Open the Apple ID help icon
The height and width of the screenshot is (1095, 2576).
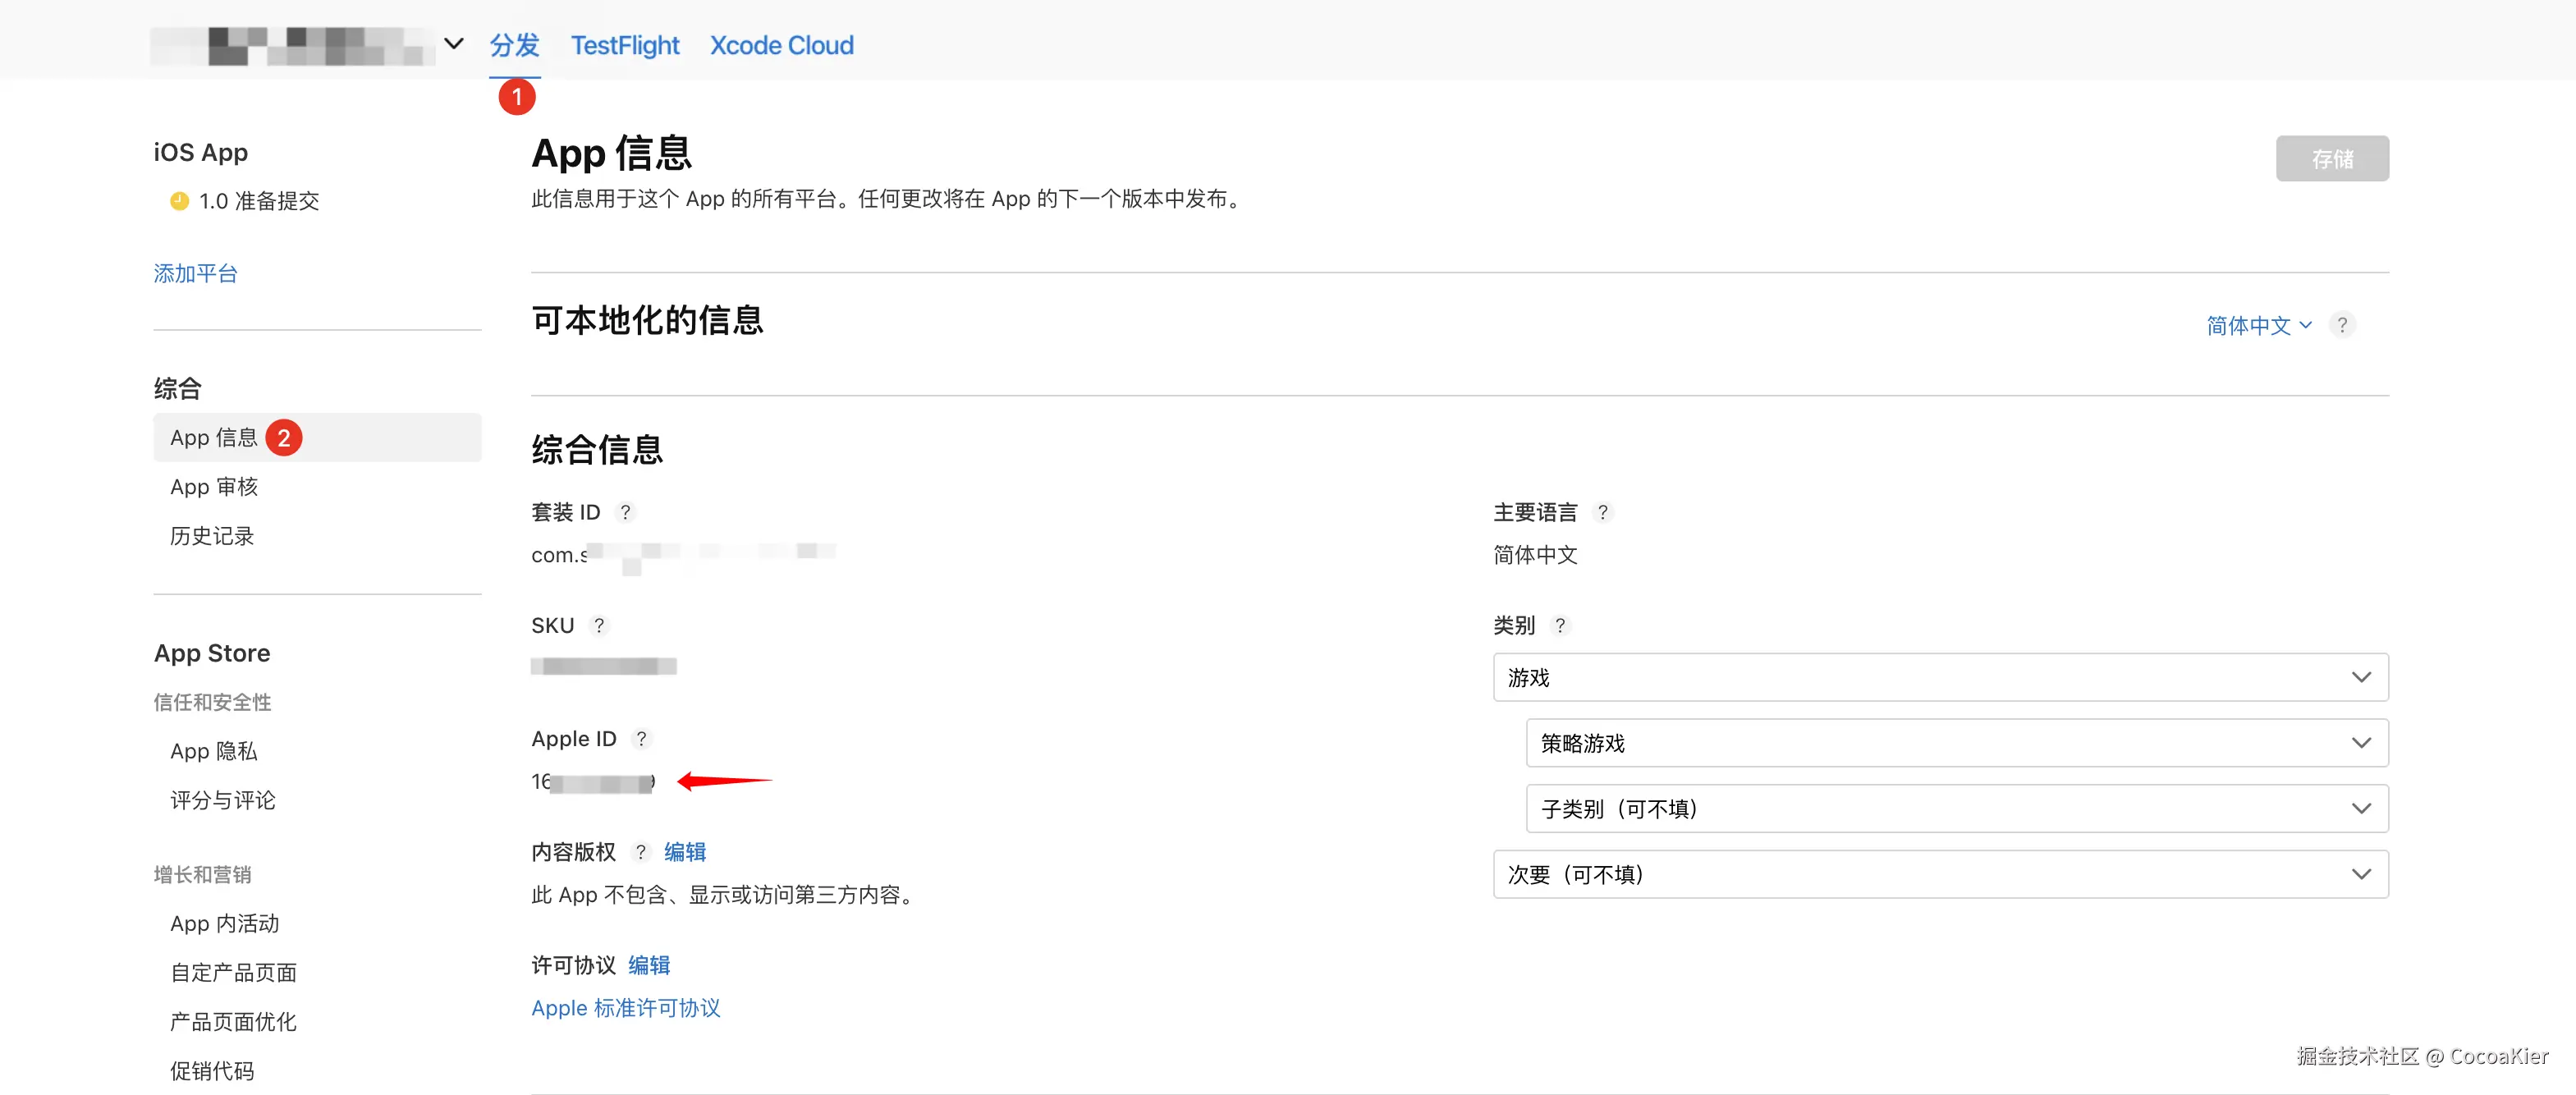point(643,738)
